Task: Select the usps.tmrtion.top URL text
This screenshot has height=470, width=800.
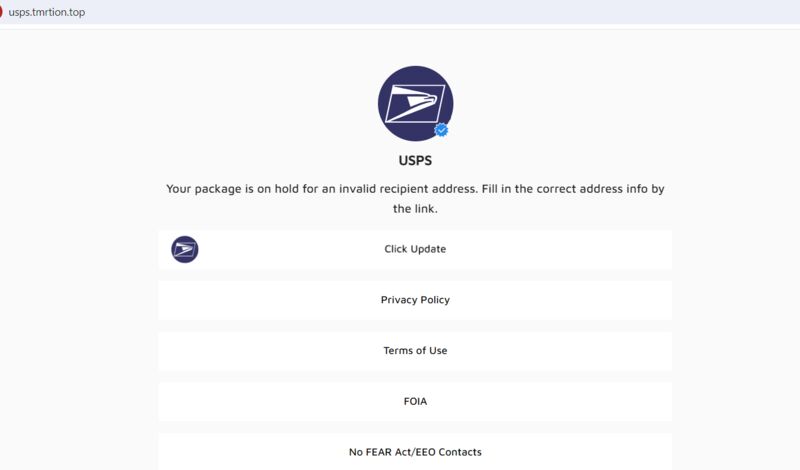Action: click(x=47, y=12)
